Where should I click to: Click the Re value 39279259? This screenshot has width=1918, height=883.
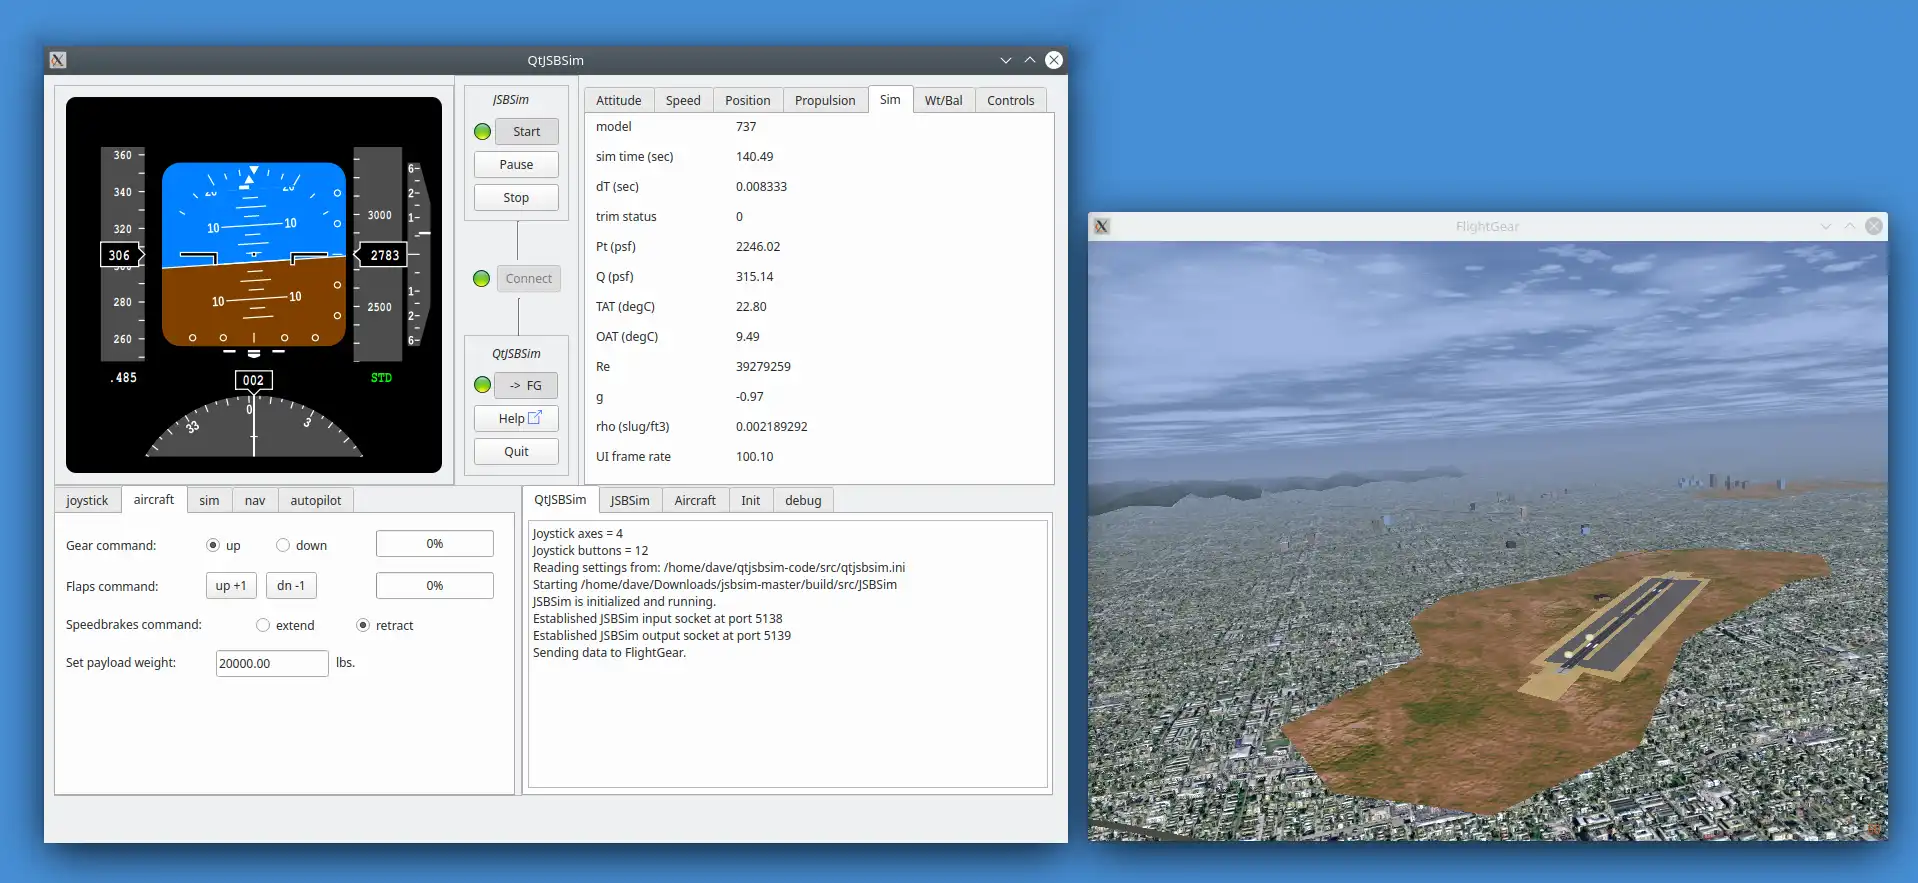click(763, 367)
